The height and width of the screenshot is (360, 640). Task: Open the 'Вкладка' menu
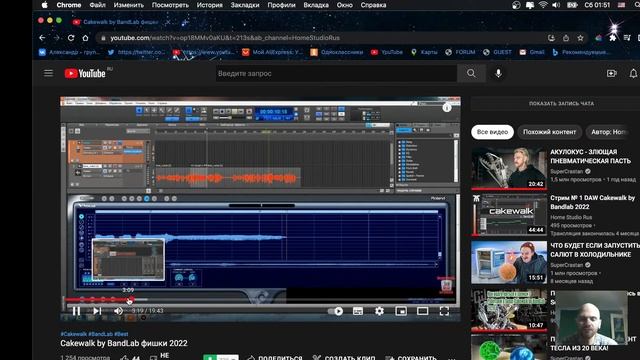tap(316, 5)
